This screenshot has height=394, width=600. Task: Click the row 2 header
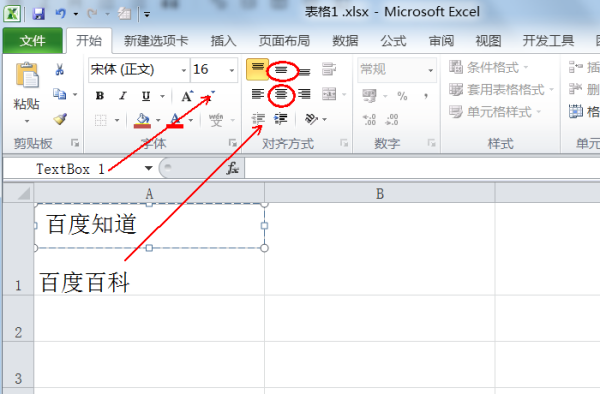(x=18, y=318)
